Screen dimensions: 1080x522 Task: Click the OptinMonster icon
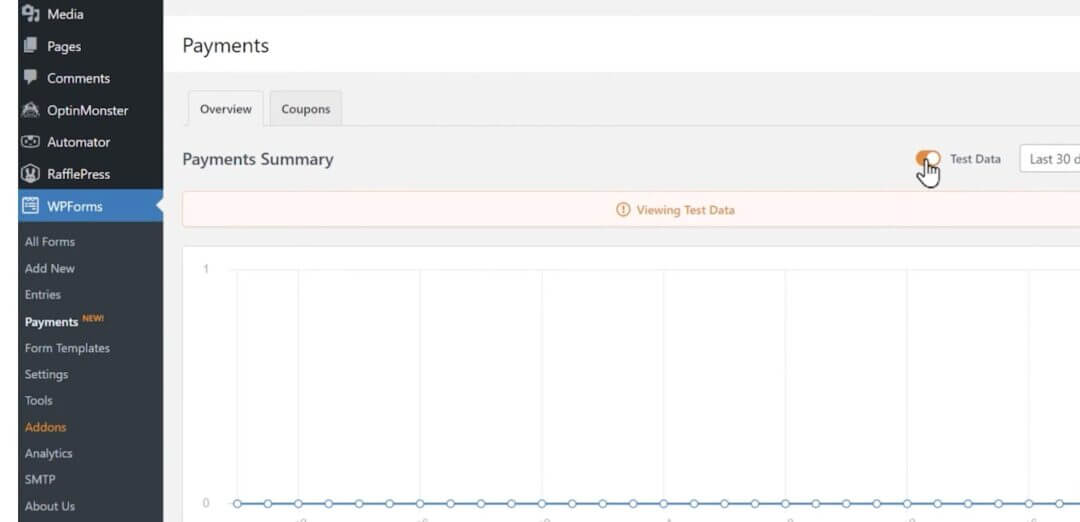30,110
